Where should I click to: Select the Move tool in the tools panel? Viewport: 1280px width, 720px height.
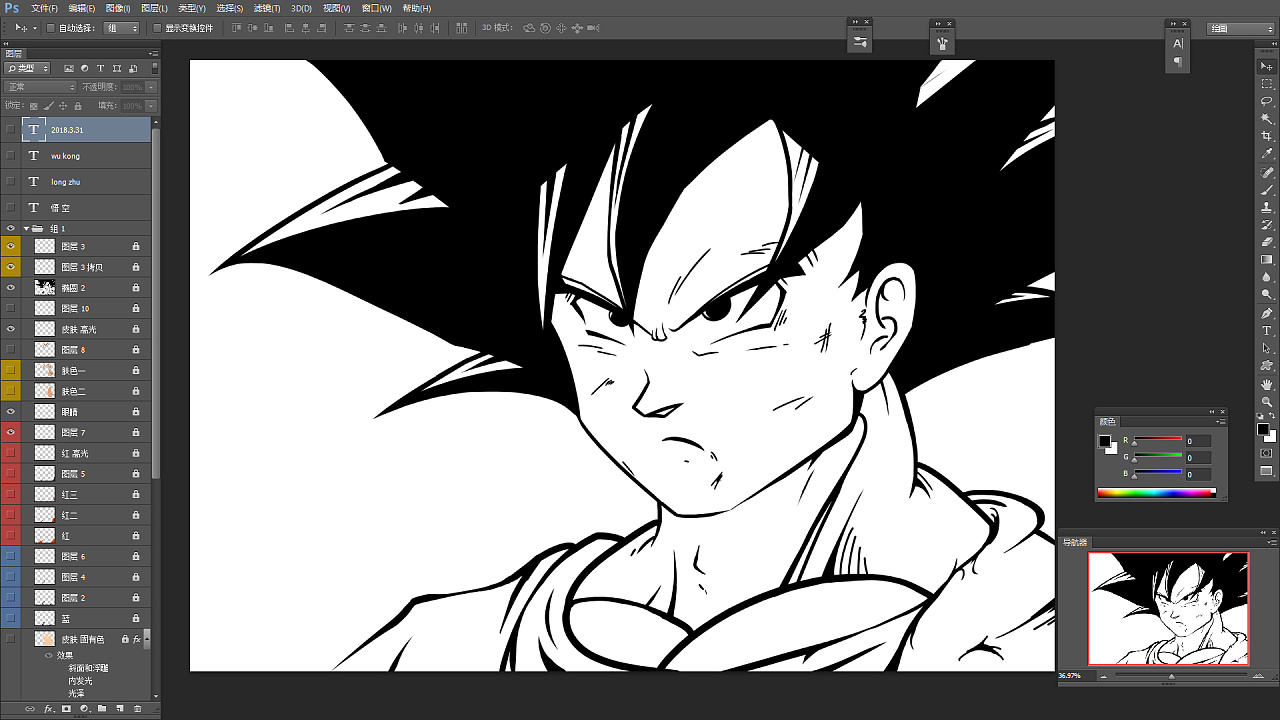click(1267, 66)
